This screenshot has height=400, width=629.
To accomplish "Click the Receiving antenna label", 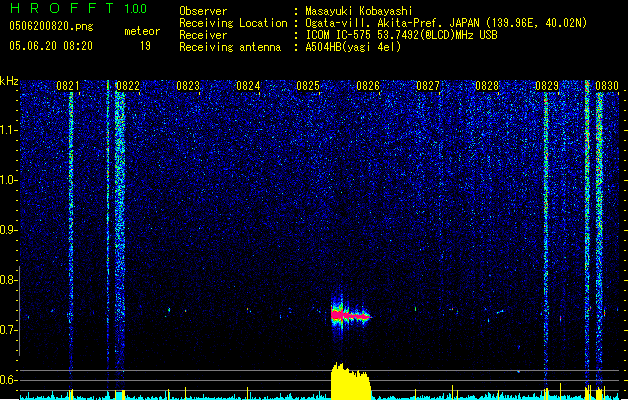I will 230,47.
